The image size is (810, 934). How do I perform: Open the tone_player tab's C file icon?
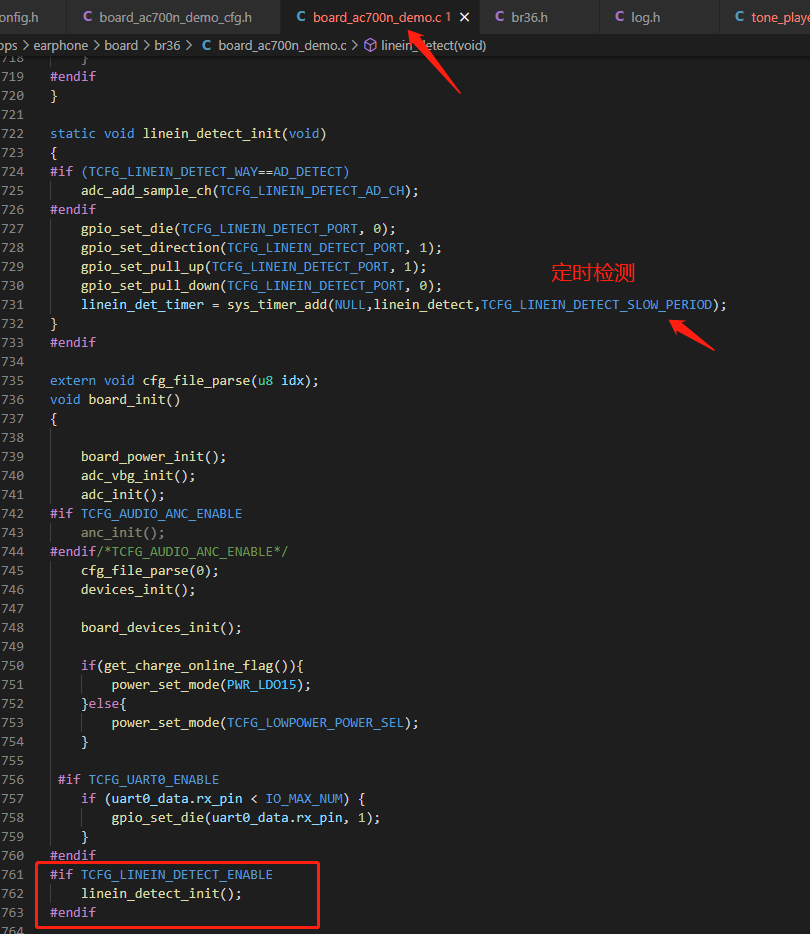[x=739, y=17]
